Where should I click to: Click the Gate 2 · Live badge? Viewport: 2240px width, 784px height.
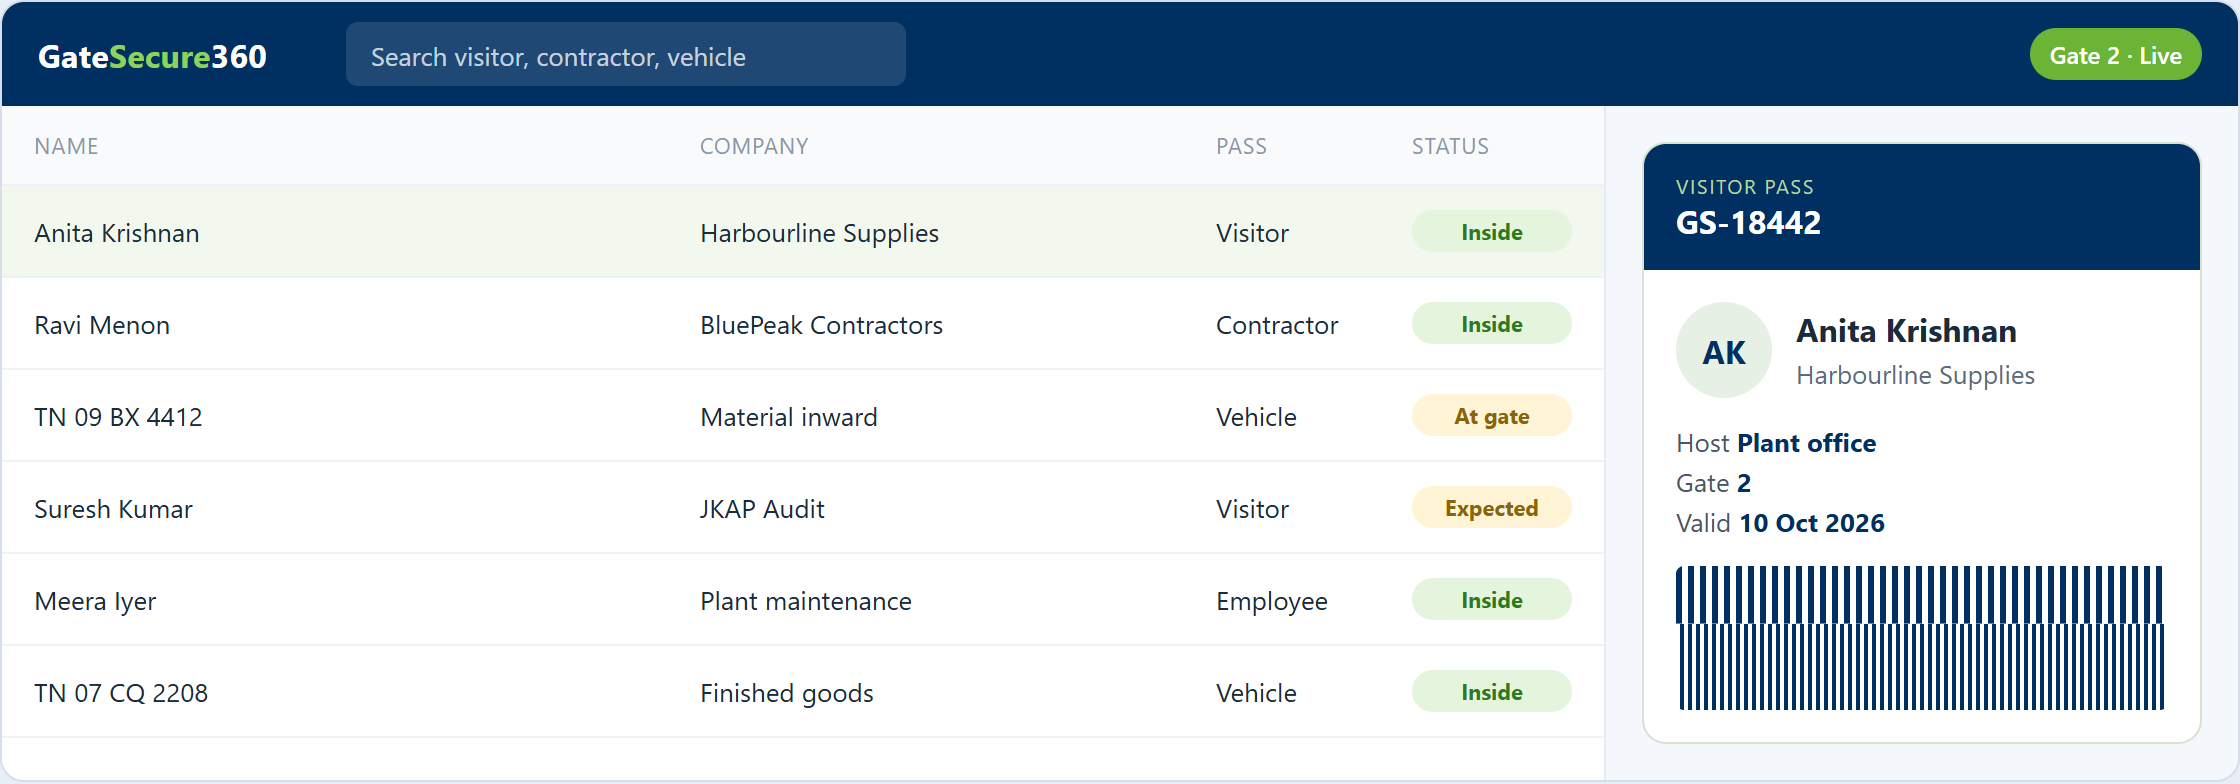[2115, 55]
